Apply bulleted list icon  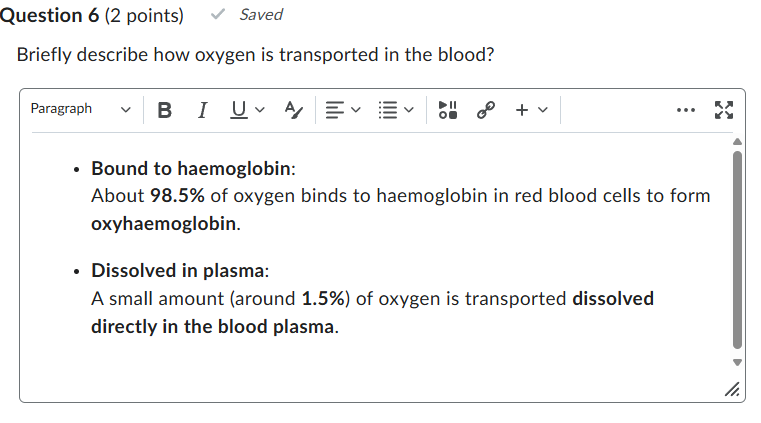click(x=388, y=110)
